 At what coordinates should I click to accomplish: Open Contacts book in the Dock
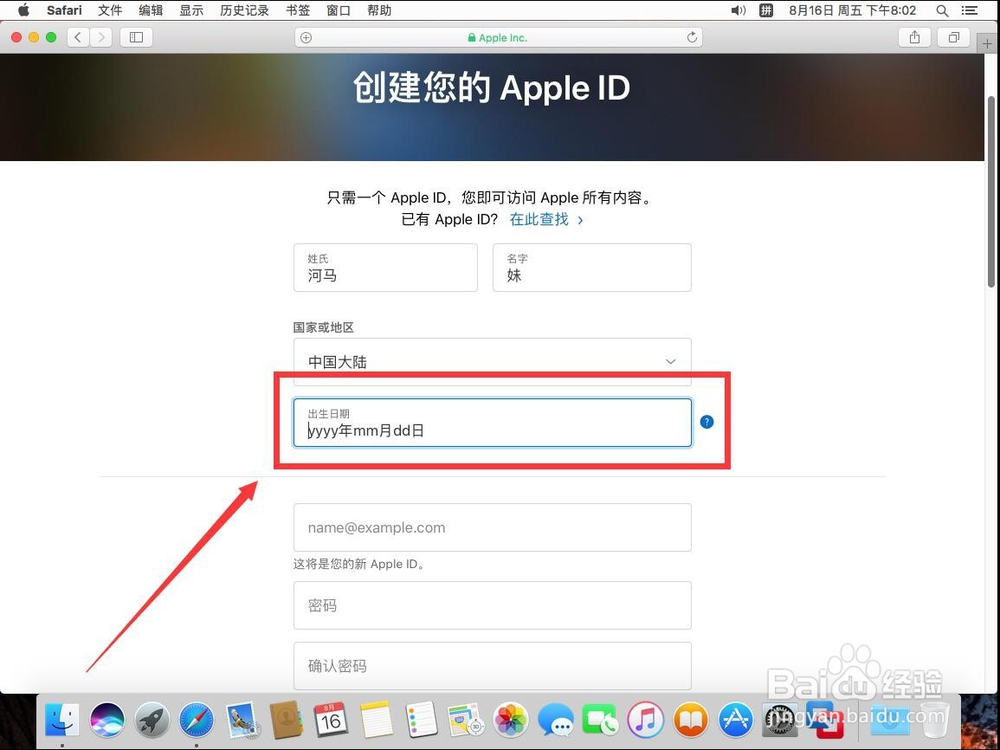tap(286, 719)
